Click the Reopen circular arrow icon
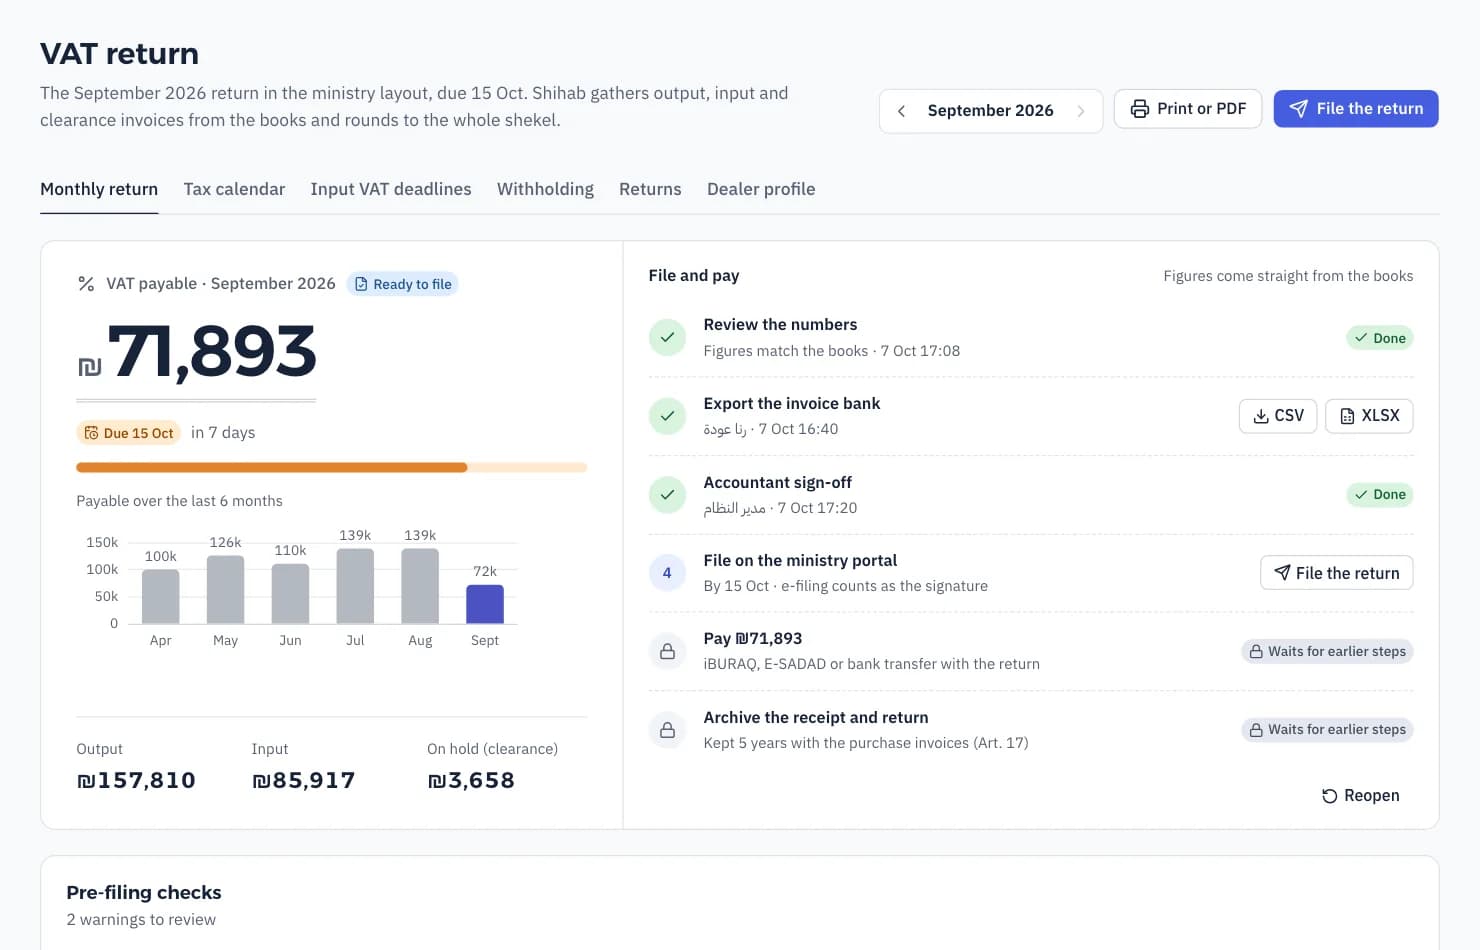Screen dimensions: 1480x950 point(1329,796)
